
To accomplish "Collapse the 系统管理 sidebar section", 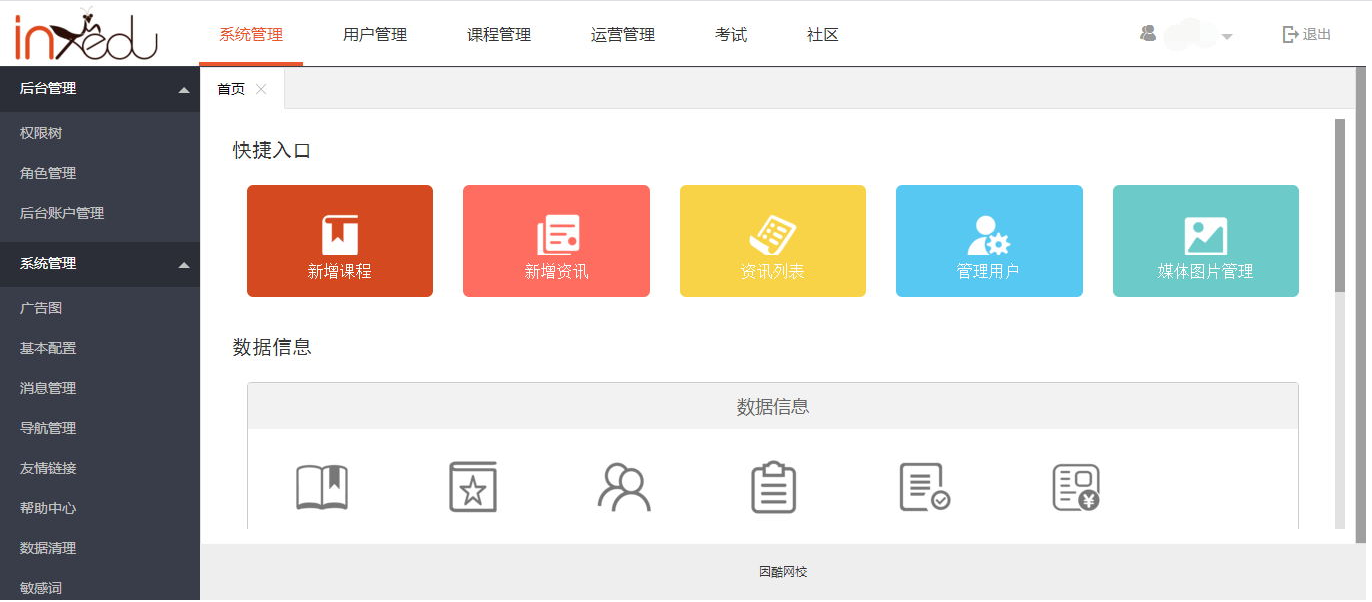I will pyautogui.click(x=183, y=264).
